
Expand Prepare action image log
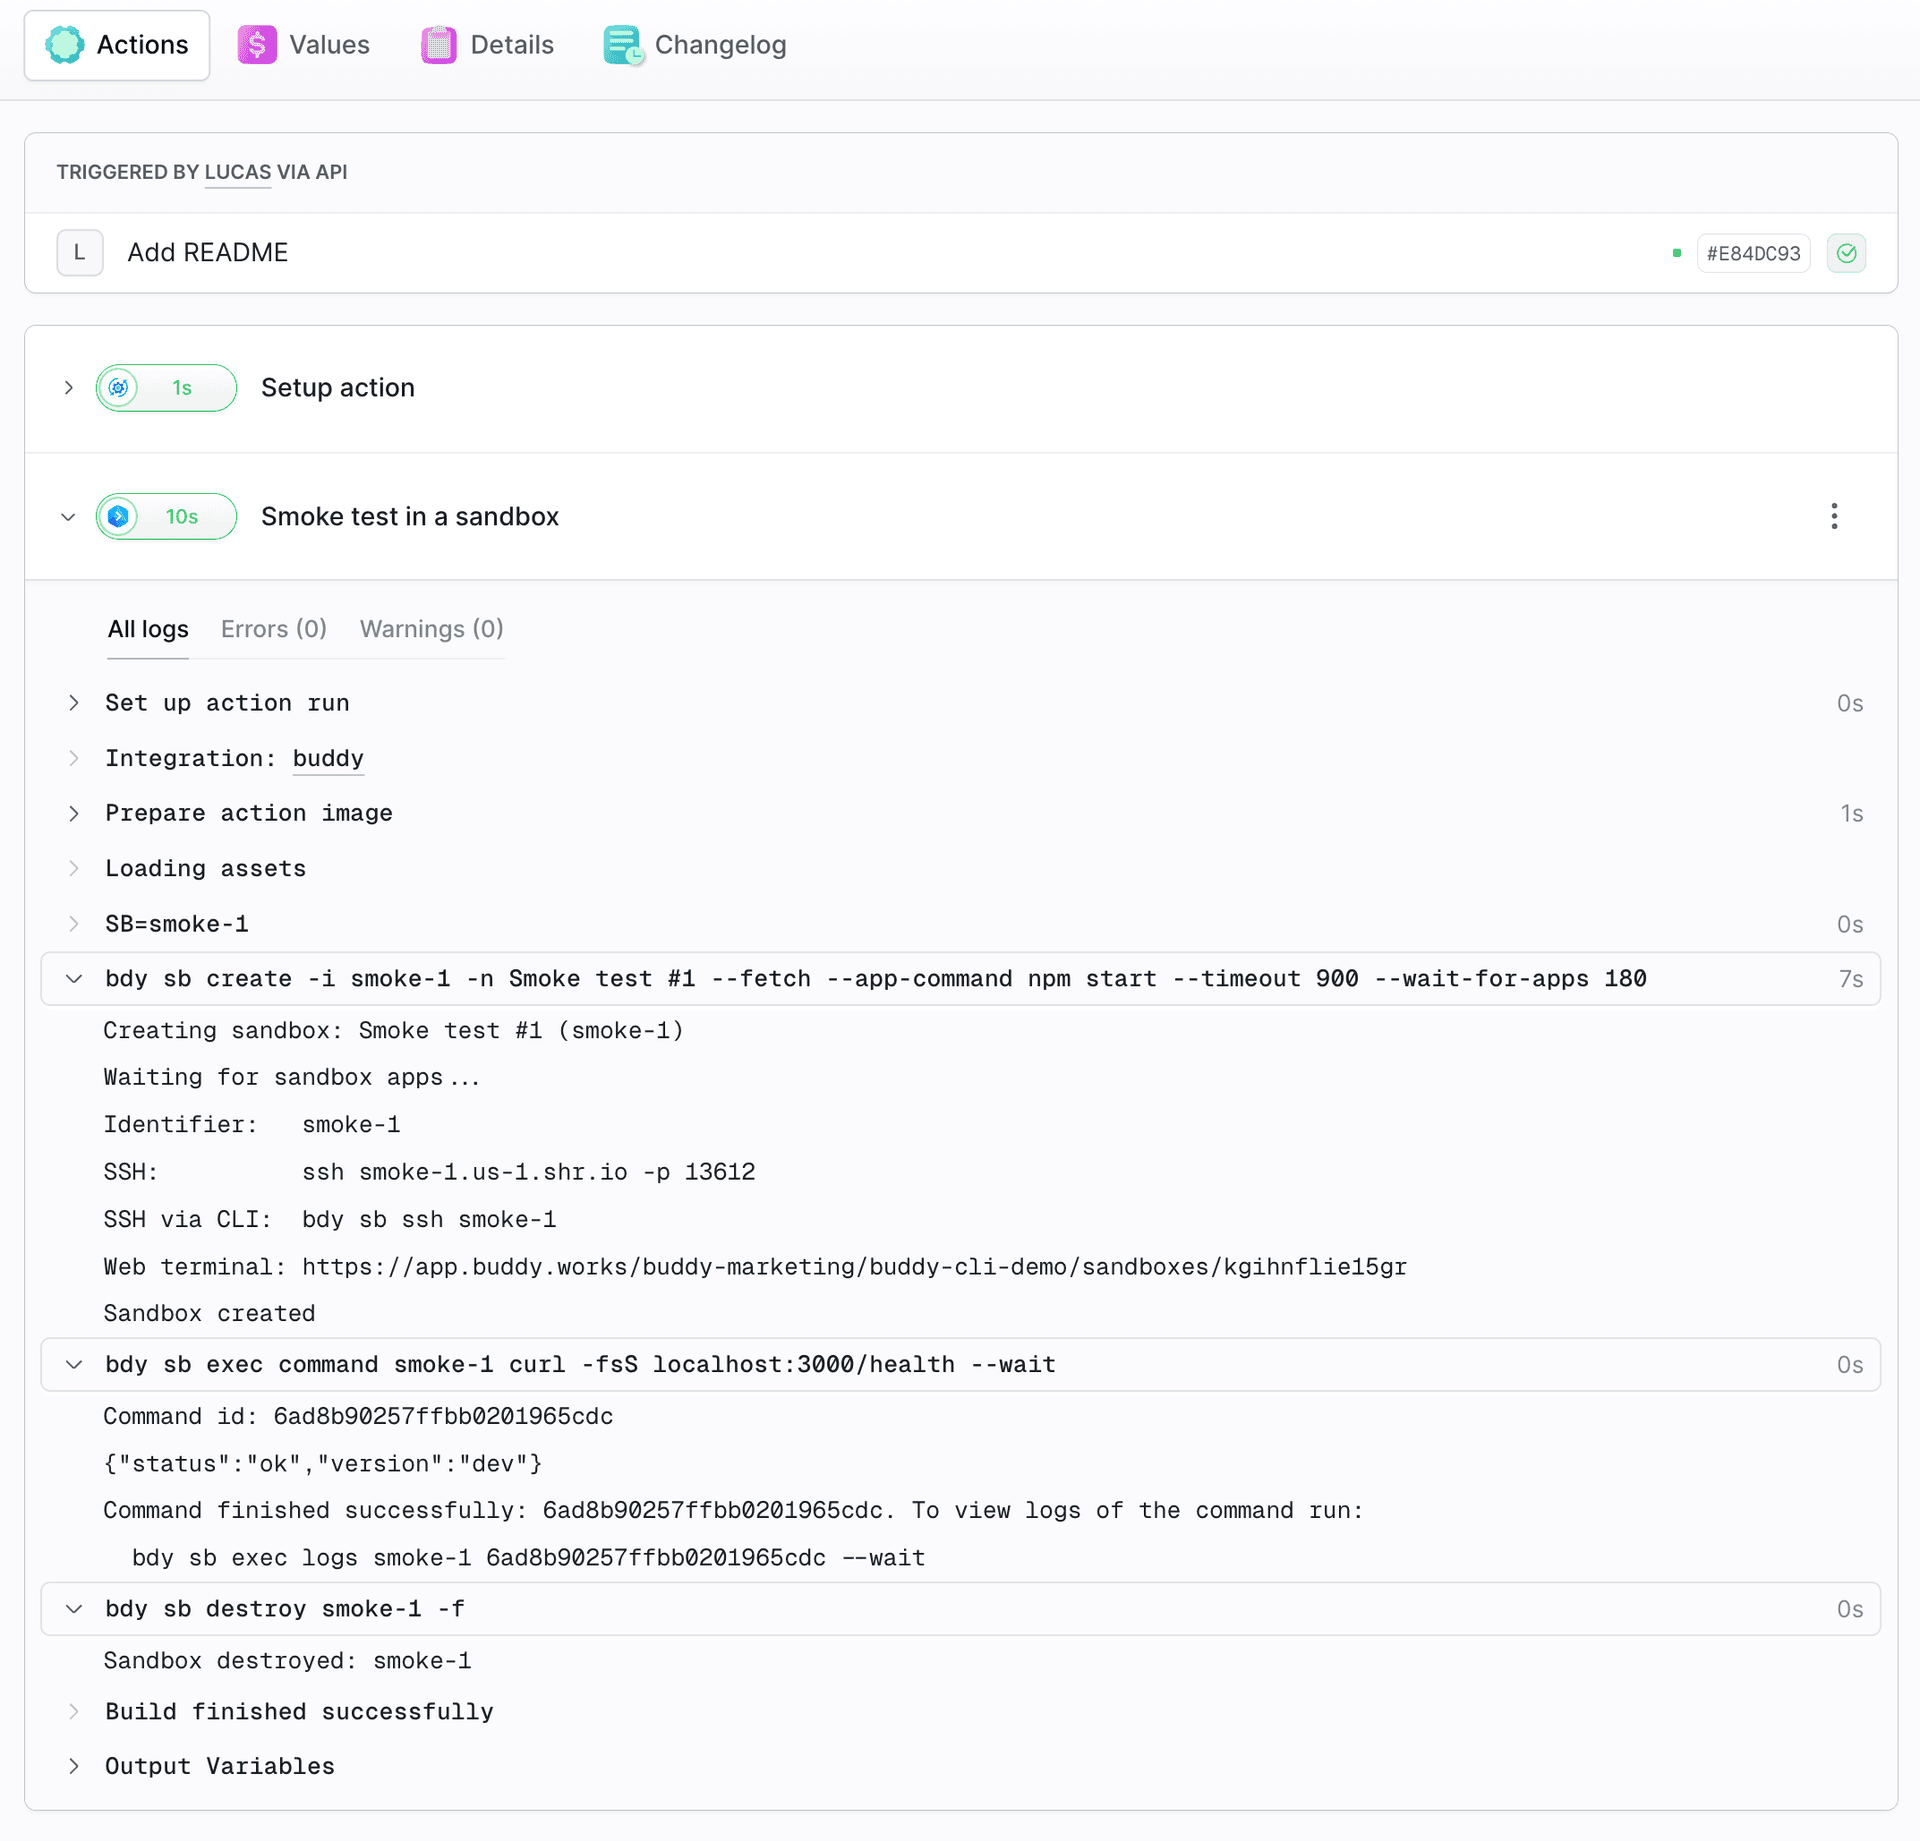(x=74, y=813)
